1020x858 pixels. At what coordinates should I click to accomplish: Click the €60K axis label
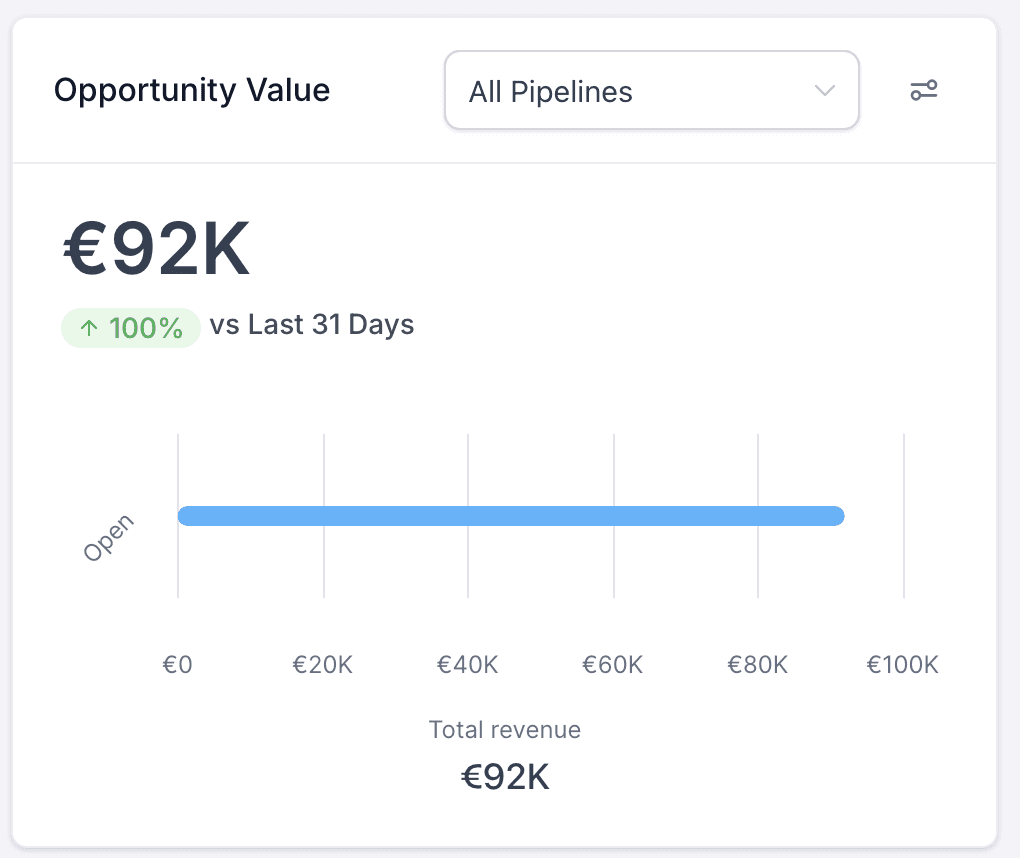click(x=613, y=665)
